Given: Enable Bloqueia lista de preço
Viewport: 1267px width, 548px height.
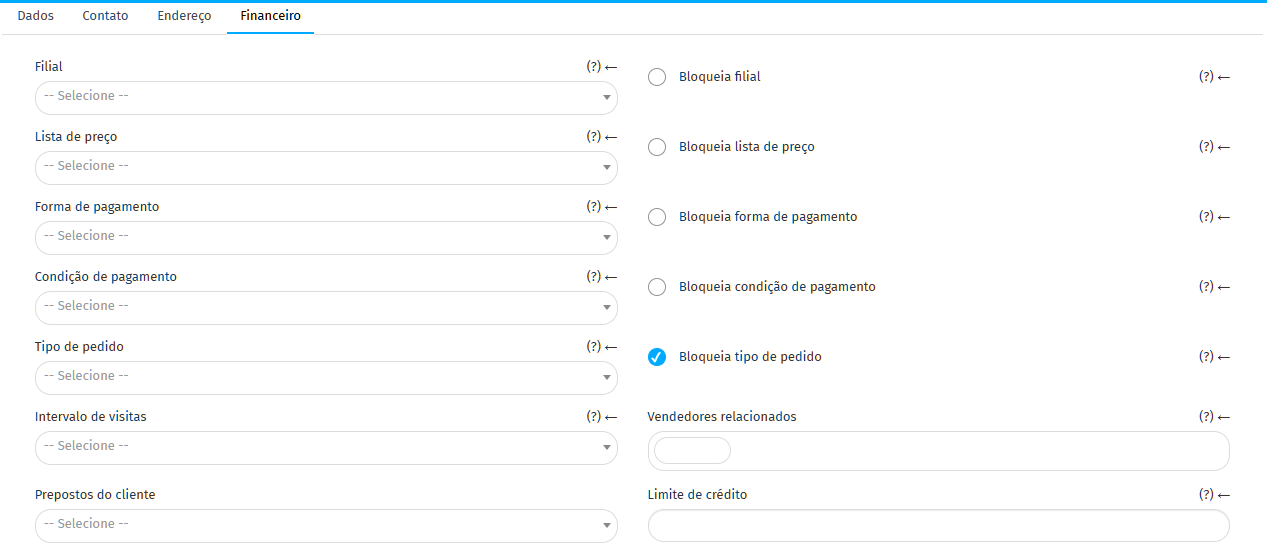Looking at the screenshot, I should click(x=657, y=147).
